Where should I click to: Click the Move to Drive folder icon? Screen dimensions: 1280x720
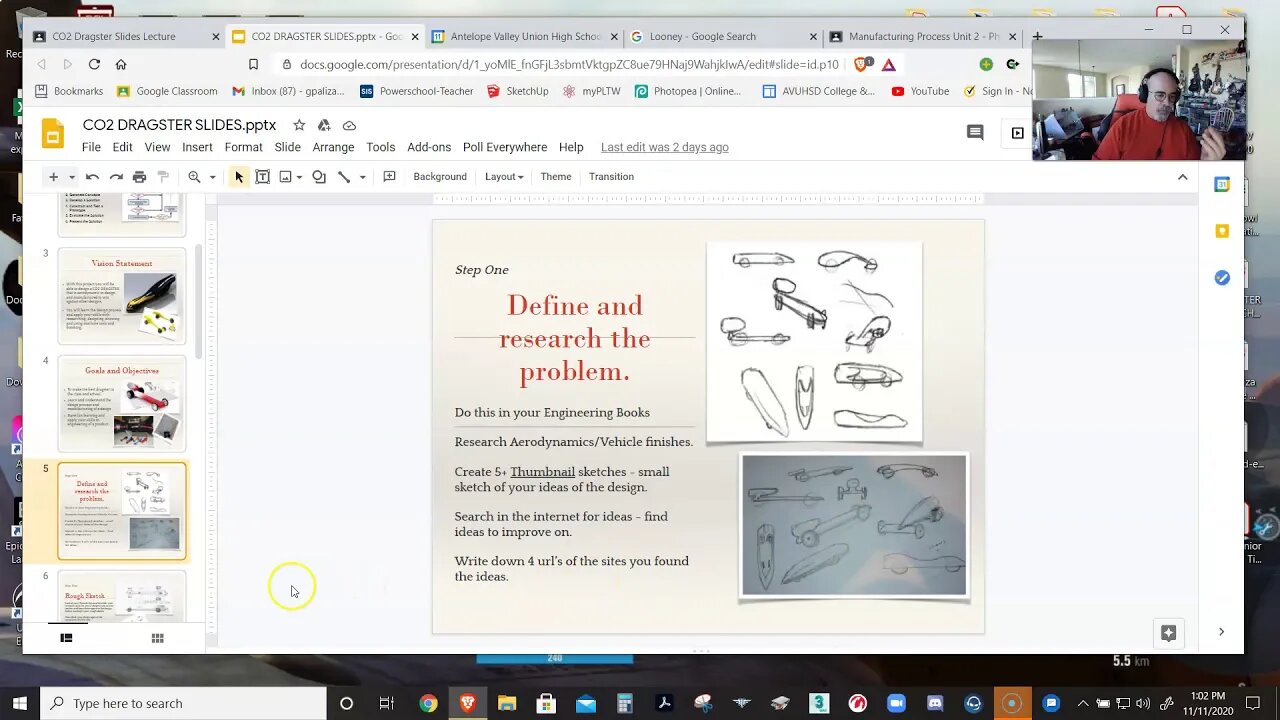324,125
